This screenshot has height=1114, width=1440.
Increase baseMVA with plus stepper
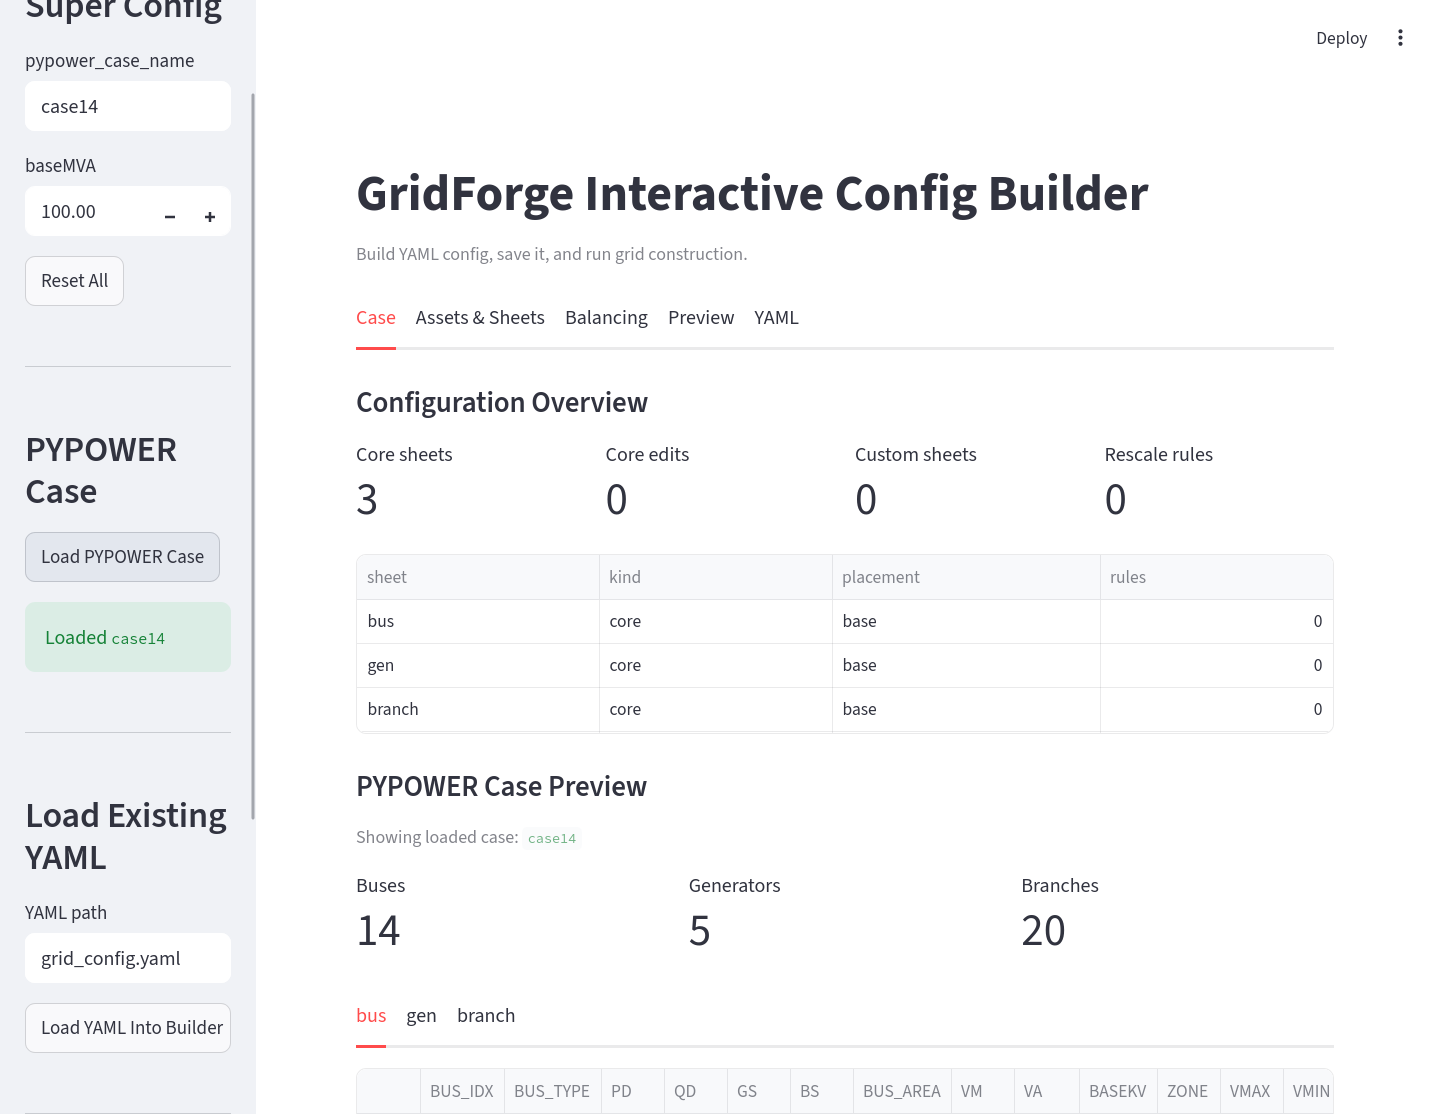coord(210,217)
